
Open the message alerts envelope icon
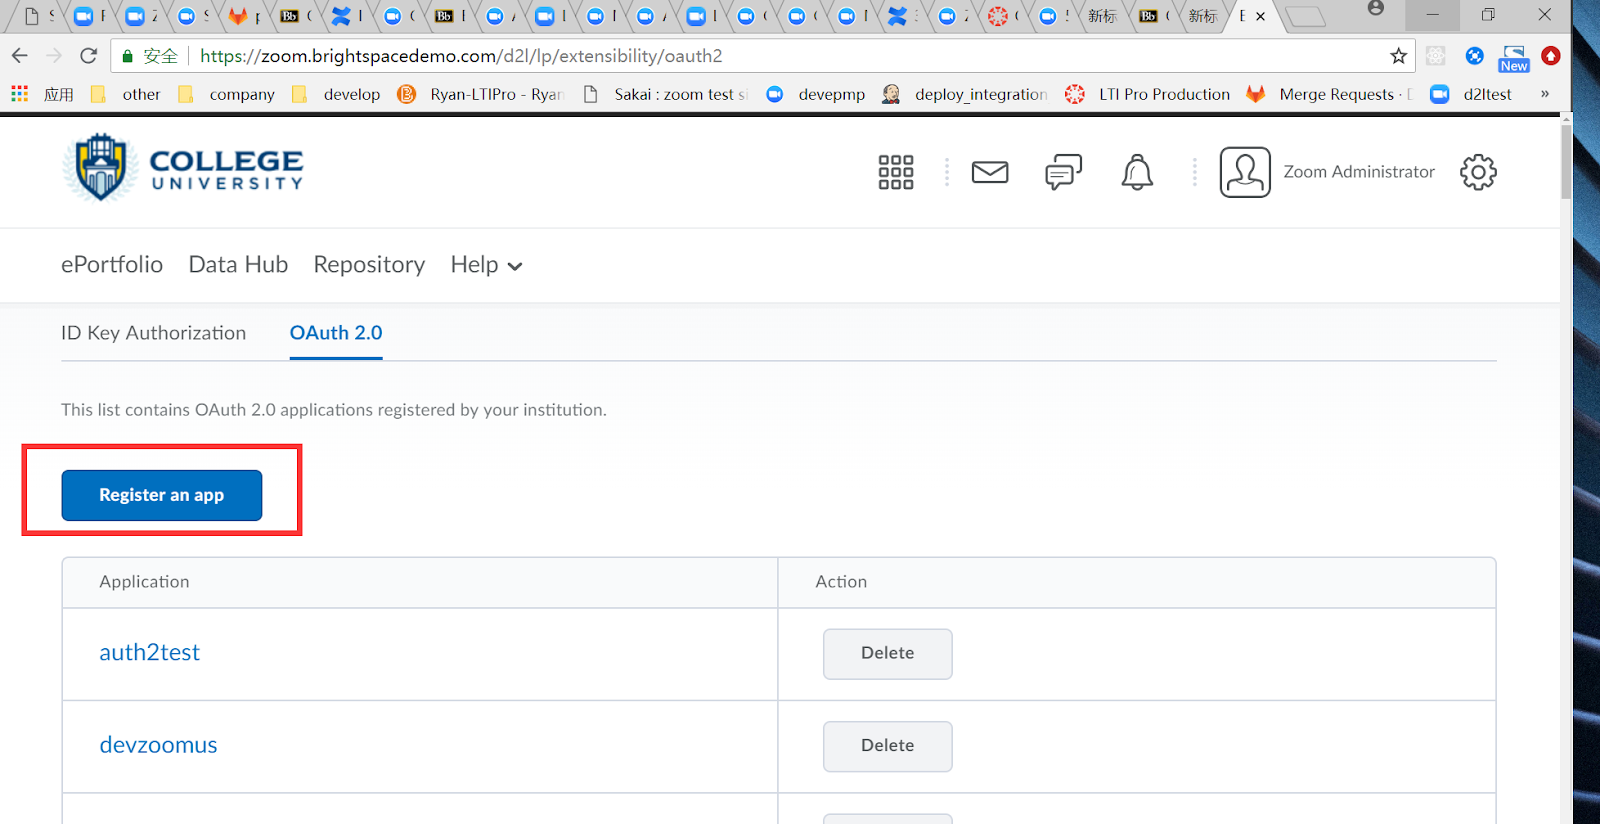coord(990,172)
